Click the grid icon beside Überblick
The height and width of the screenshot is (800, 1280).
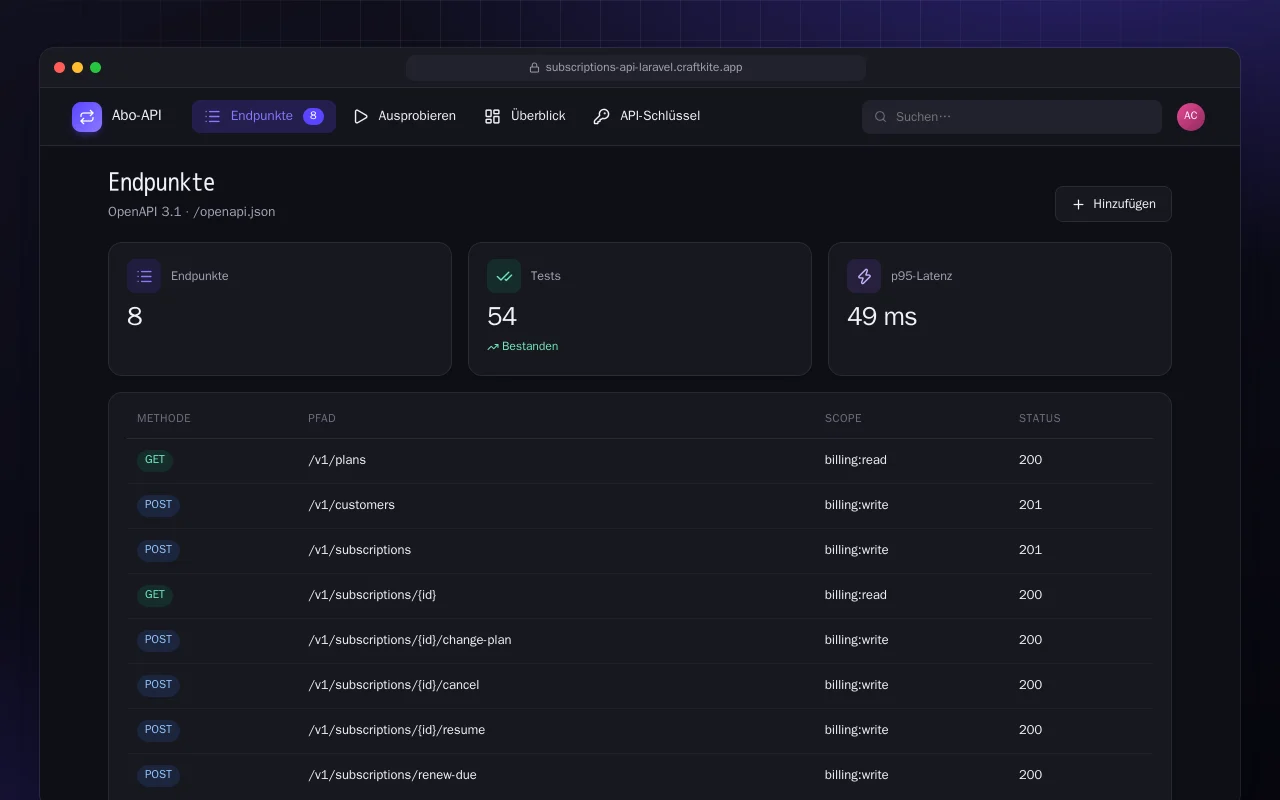[x=492, y=117]
